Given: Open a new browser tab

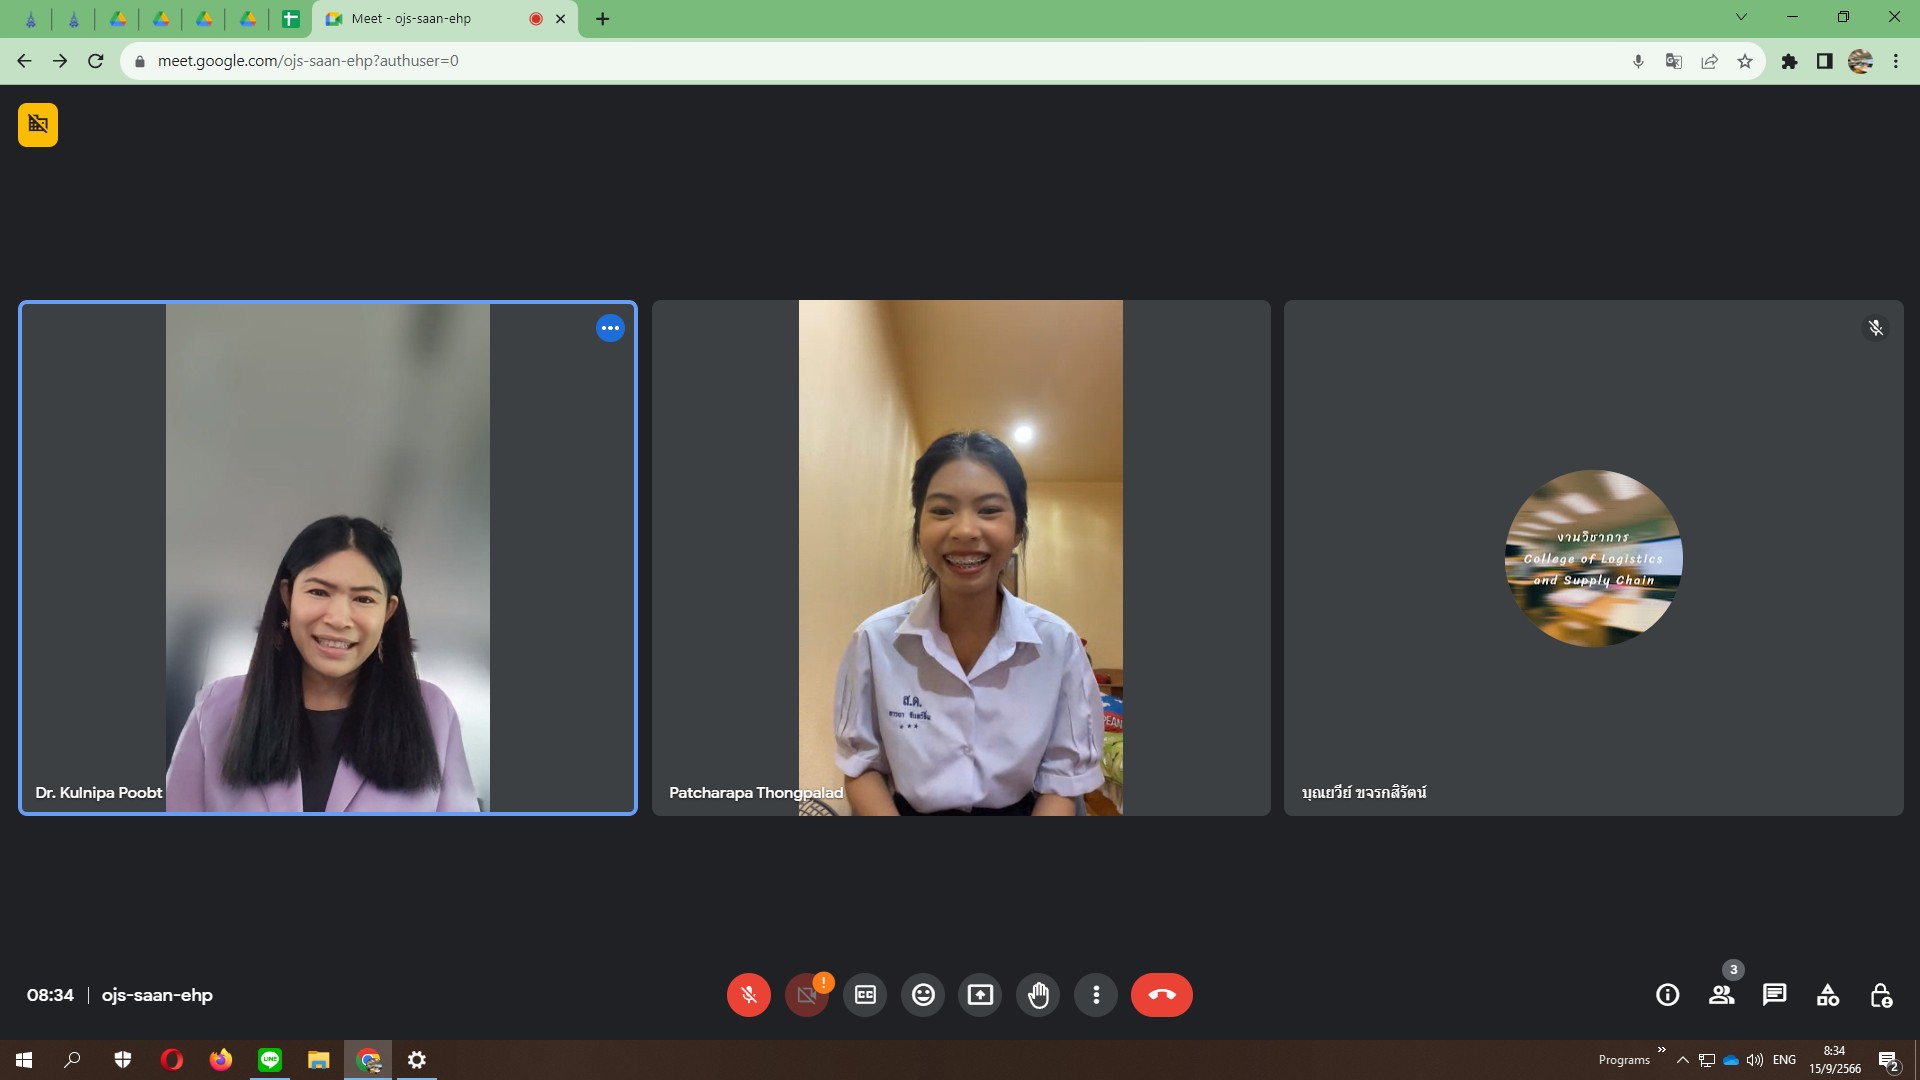Looking at the screenshot, I should pyautogui.click(x=602, y=19).
